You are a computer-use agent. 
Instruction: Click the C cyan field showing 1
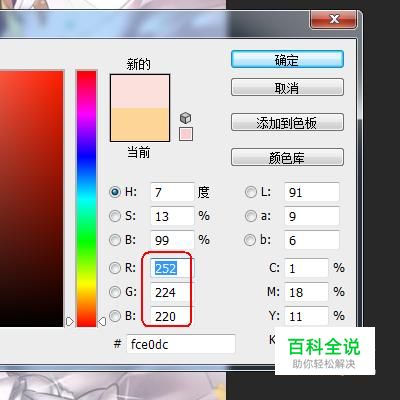coord(306,268)
